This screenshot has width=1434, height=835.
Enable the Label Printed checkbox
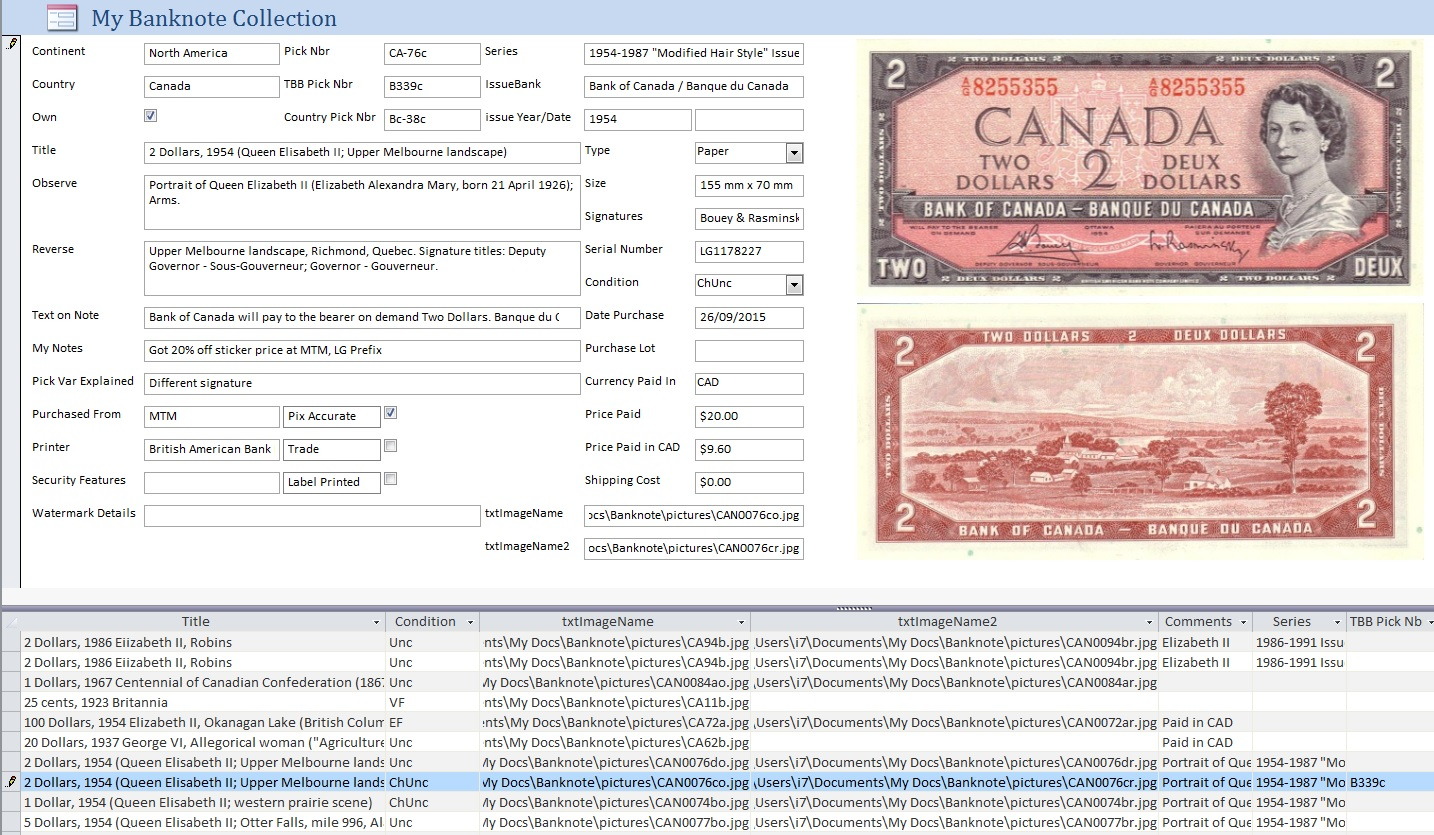click(x=391, y=479)
